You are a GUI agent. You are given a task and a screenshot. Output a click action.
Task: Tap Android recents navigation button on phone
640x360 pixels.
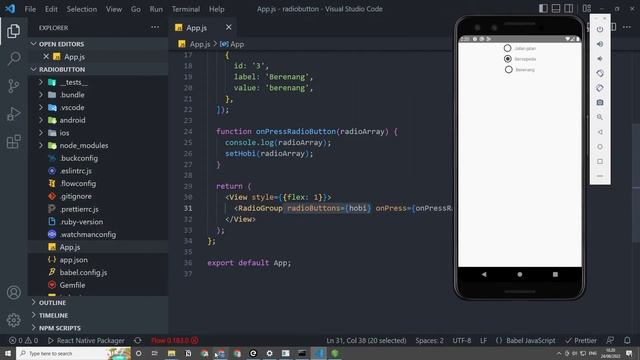(555, 274)
